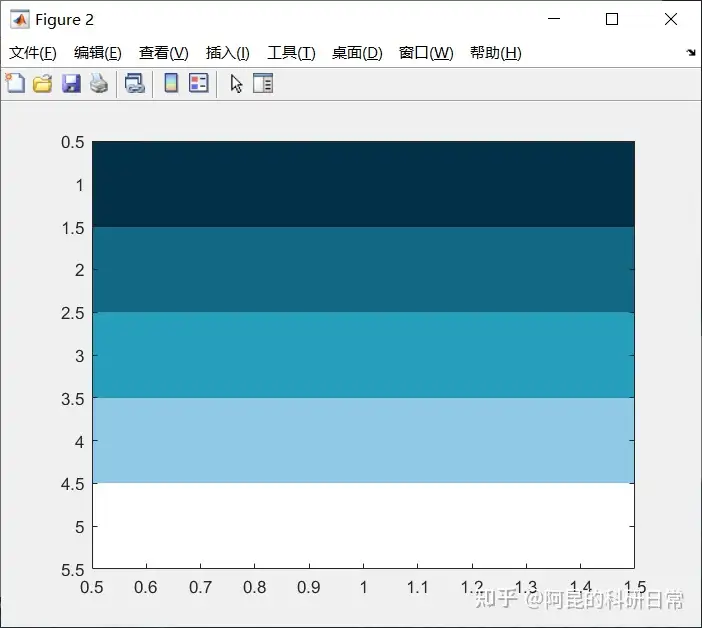This screenshot has width=702, height=628.
Task: Click the white color band at bottom
Action: pos(363,525)
